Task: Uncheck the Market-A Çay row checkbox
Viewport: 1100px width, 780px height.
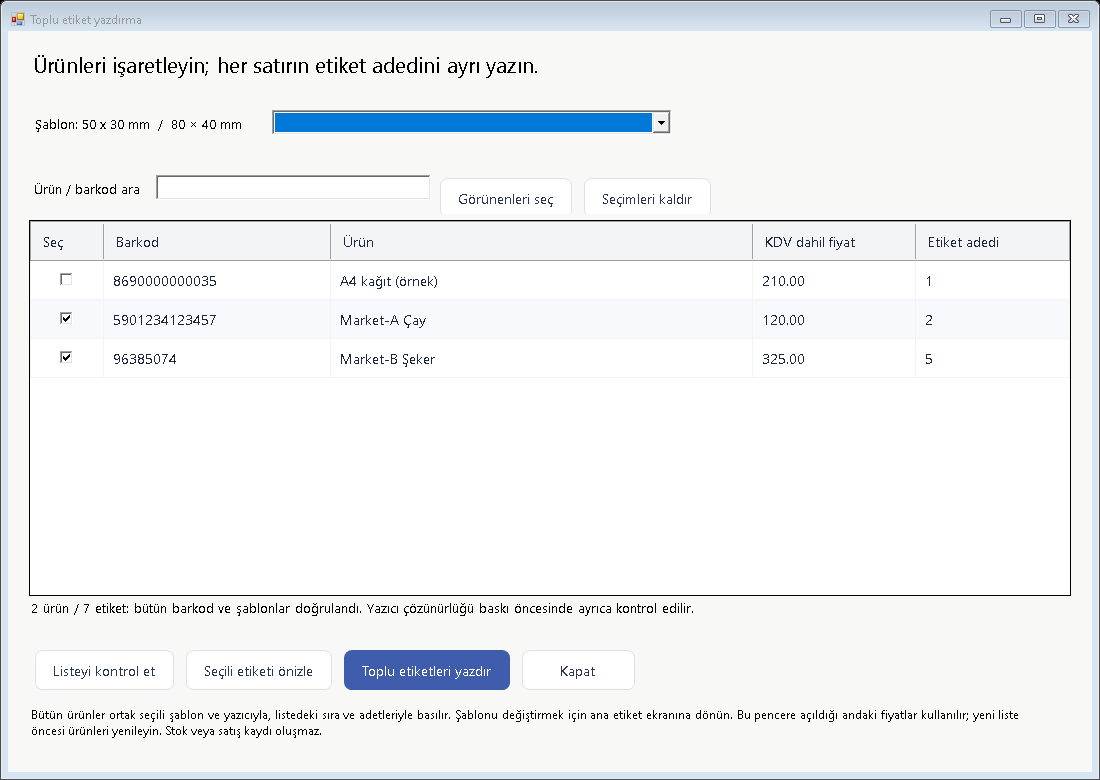Action: [66, 318]
